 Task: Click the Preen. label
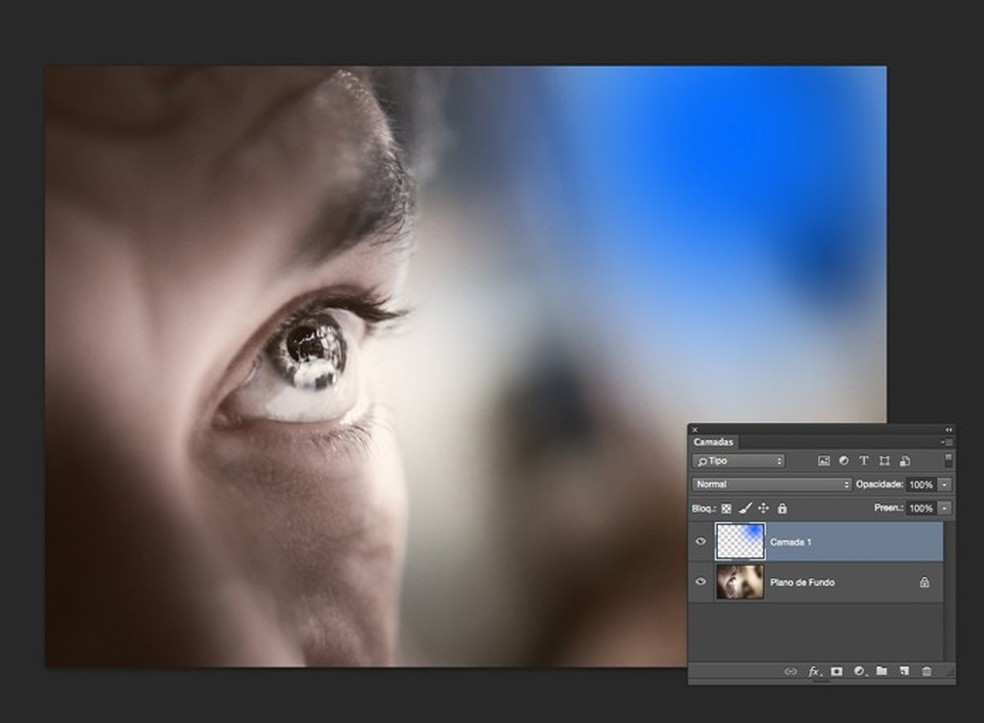[x=889, y=508]
